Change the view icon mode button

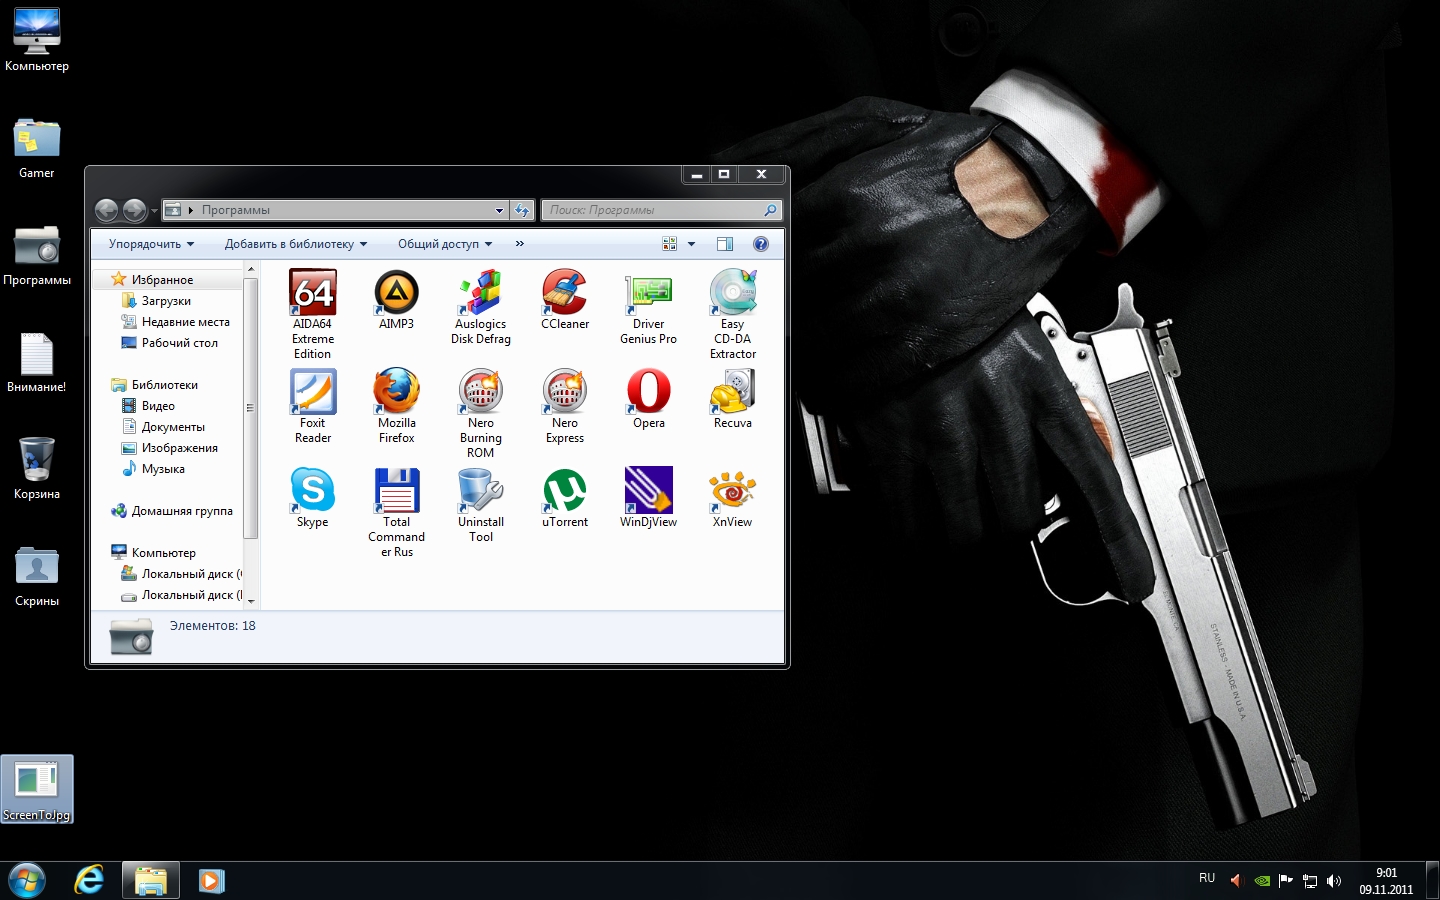pyautogui.click(x=670, y=244)
